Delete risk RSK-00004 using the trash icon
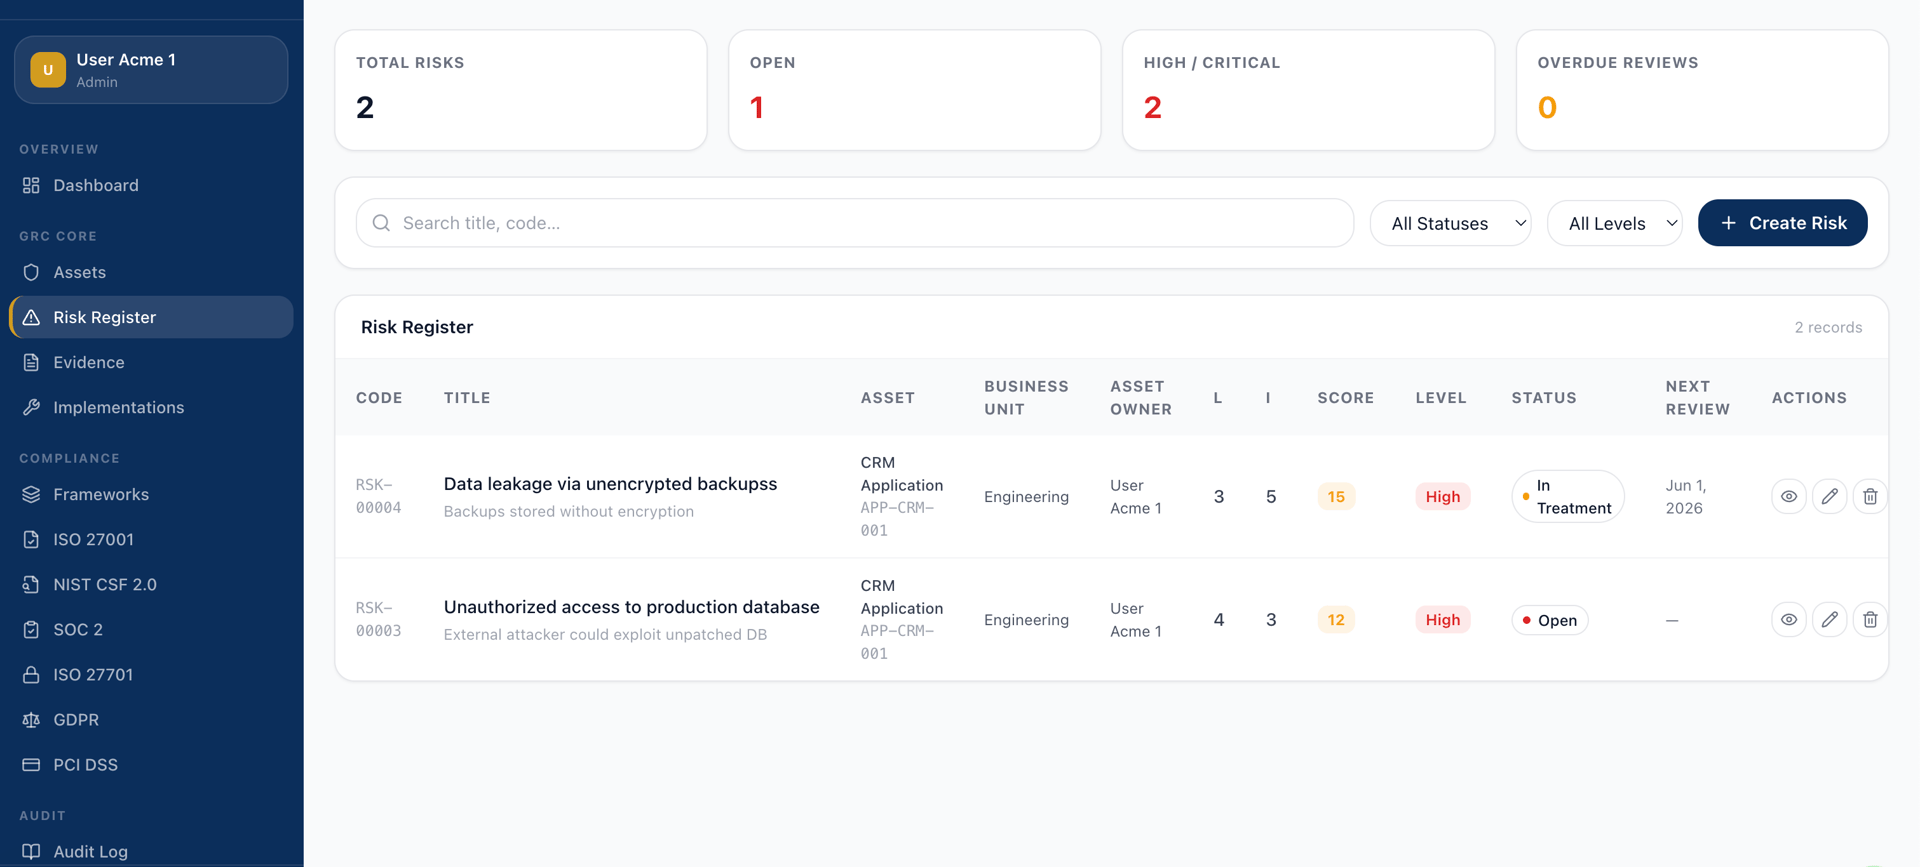 (1869, 496)
